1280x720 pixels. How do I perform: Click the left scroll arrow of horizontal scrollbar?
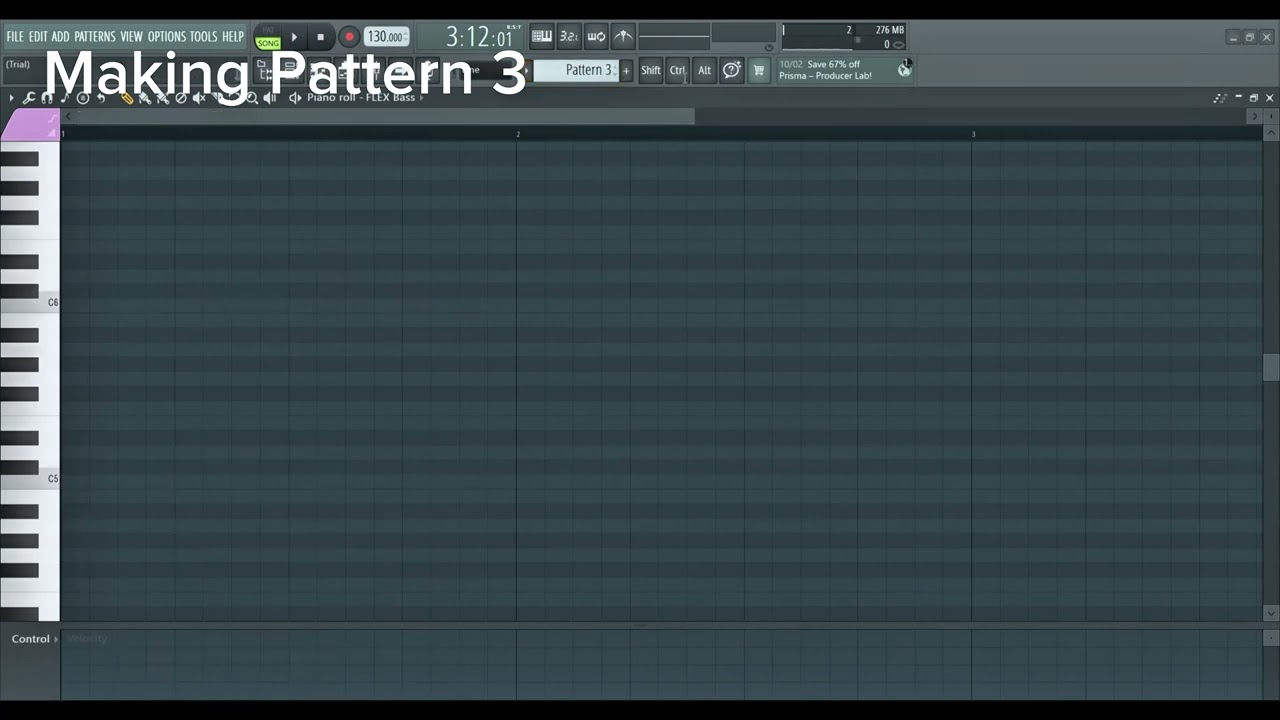click(x=68, y=117)
